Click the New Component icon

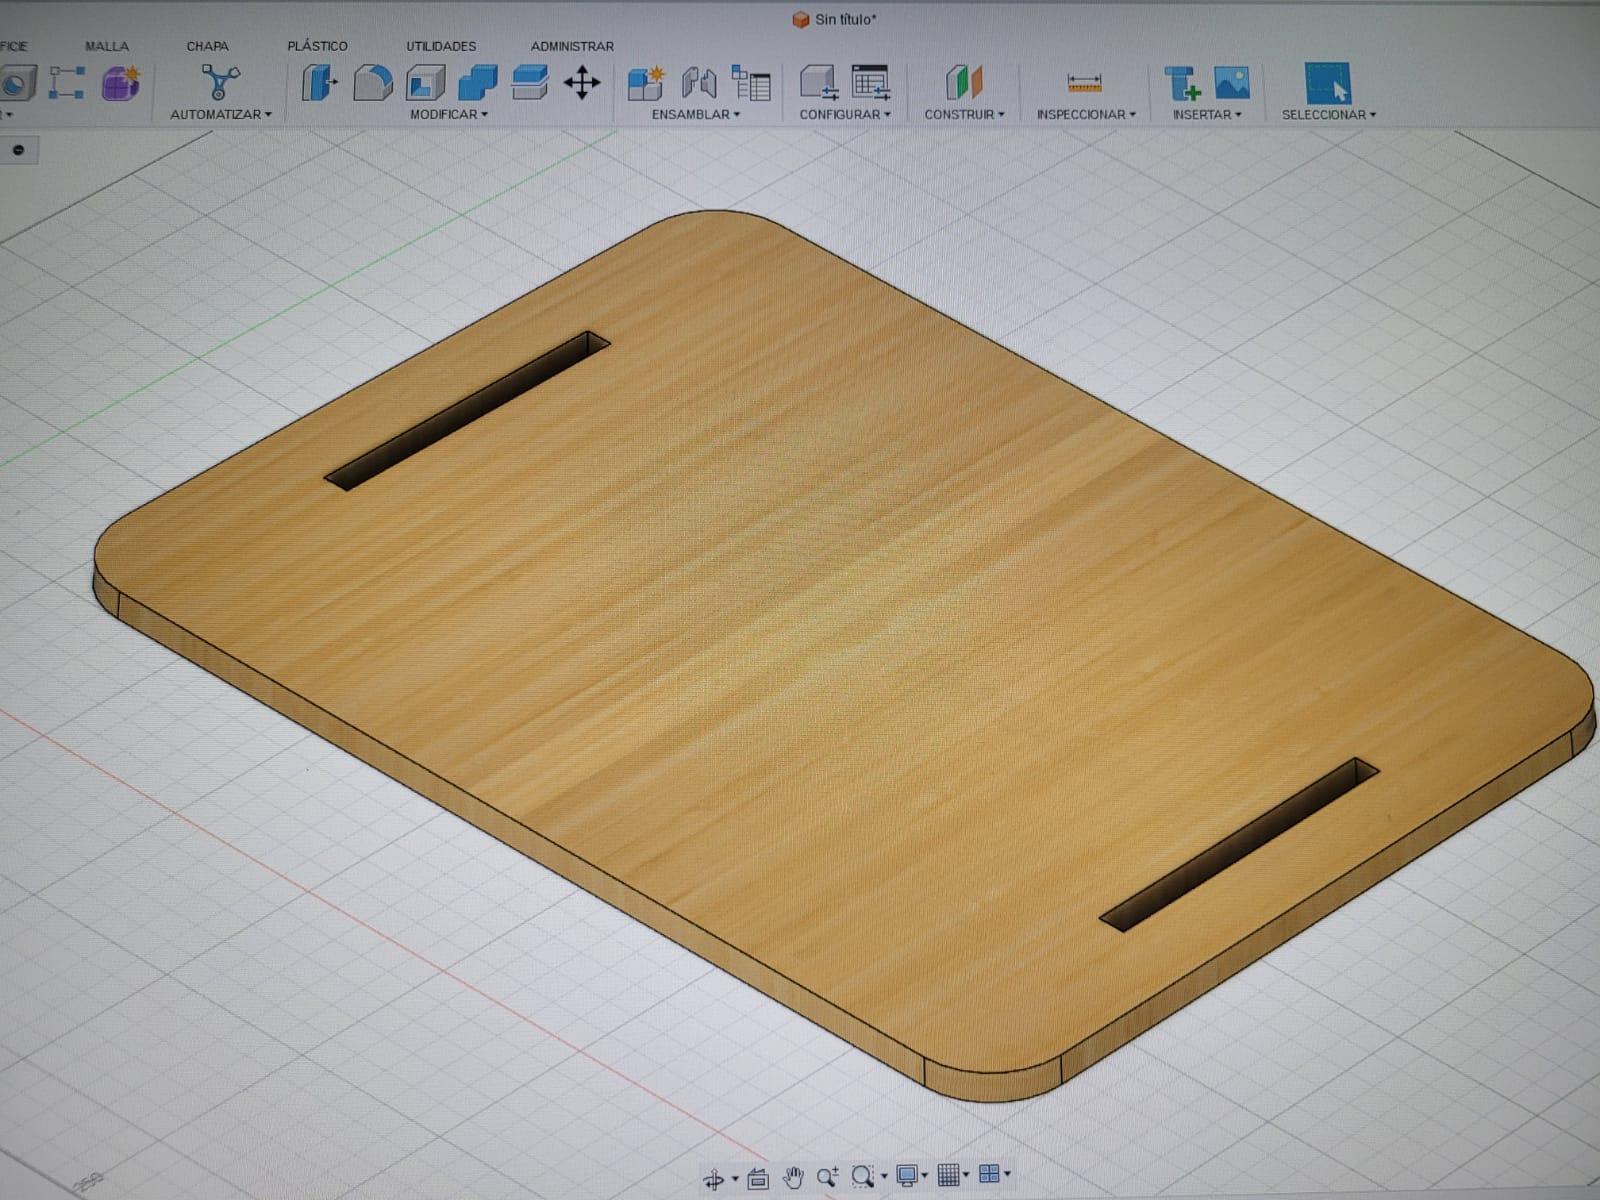[x=646, y=83]
